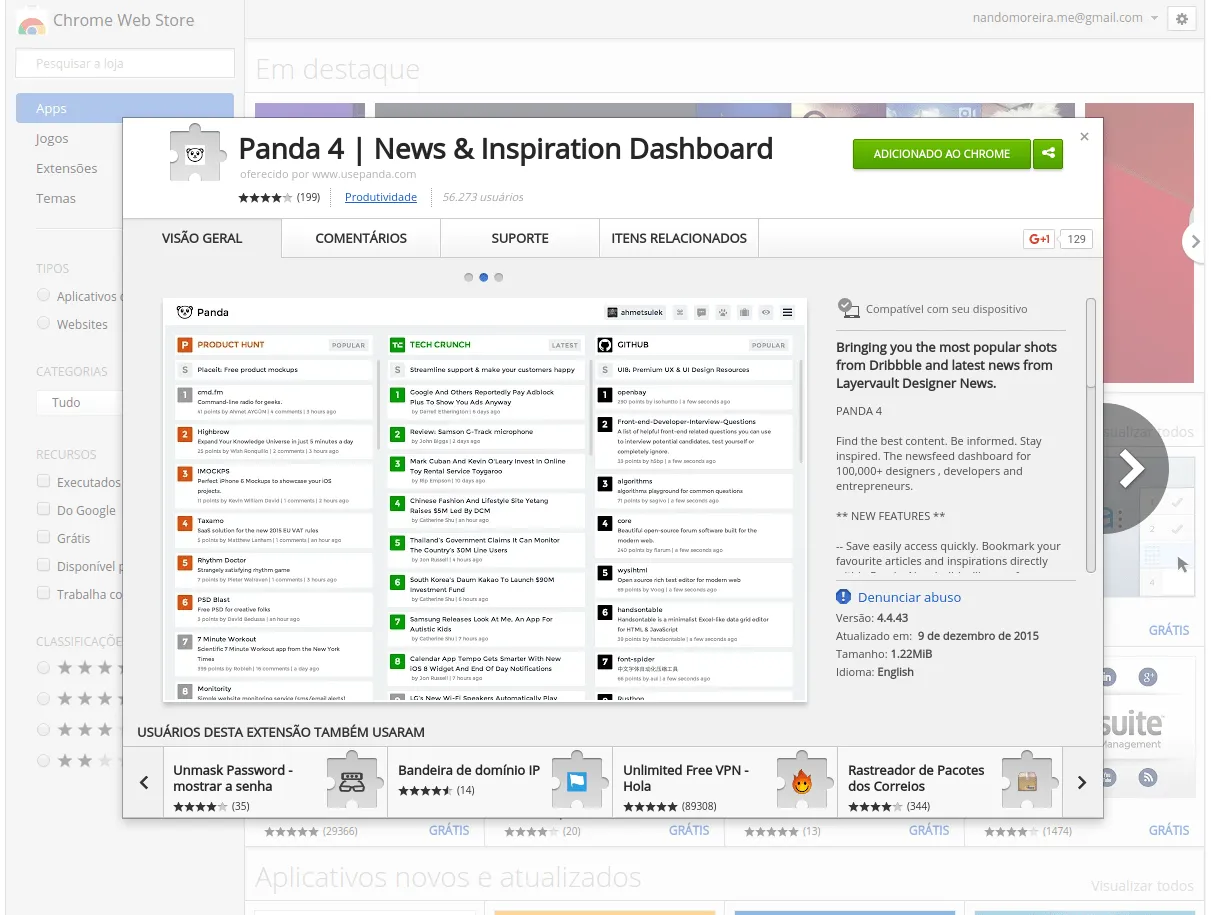Click the Panda dashboard screenshot
Viewport: 1211px width, 915px height.
[x=485, y=499]
